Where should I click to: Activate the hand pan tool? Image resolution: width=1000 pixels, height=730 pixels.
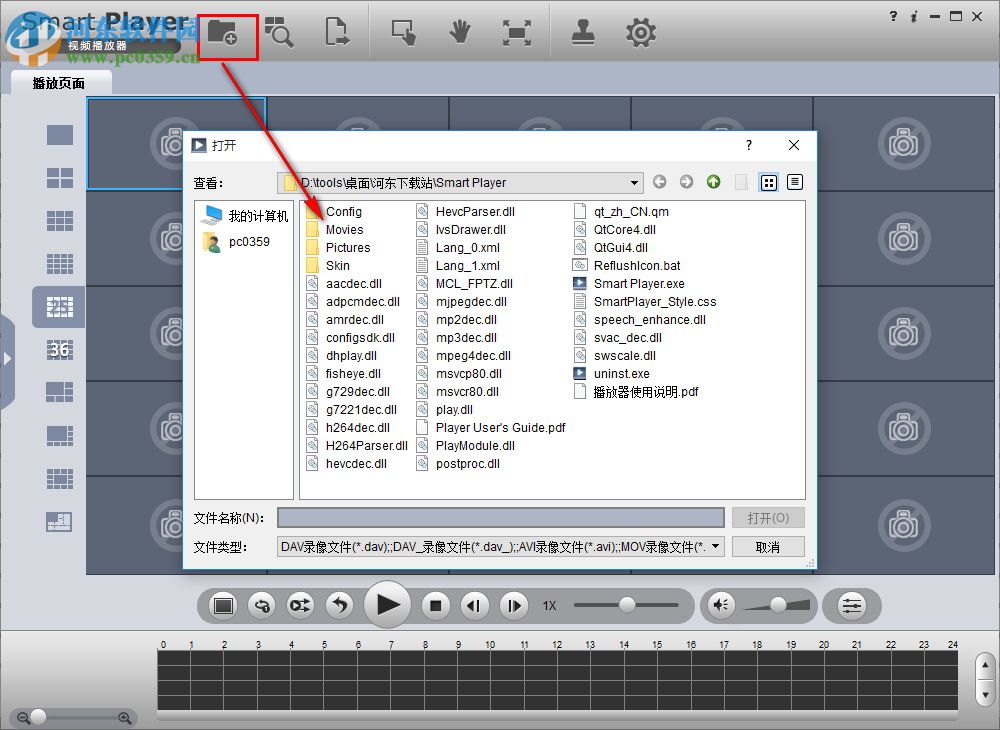coord(459,32)
